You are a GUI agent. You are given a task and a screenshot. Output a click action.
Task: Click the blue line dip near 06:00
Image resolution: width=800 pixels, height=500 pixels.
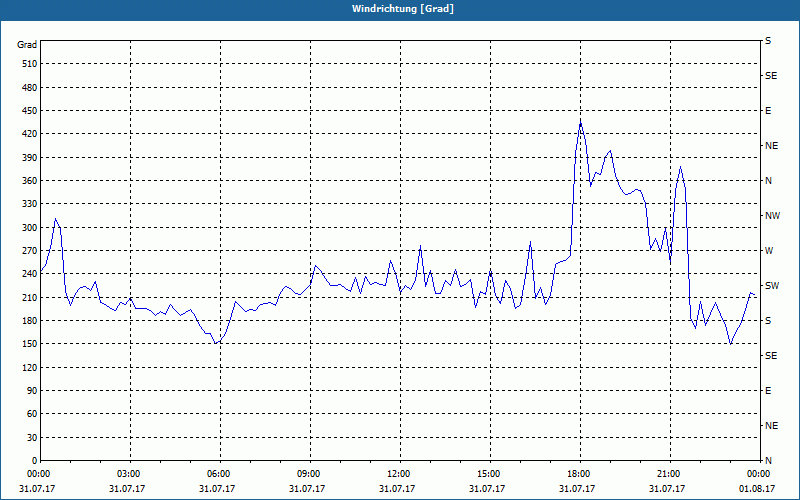click(x=216, y=343)
